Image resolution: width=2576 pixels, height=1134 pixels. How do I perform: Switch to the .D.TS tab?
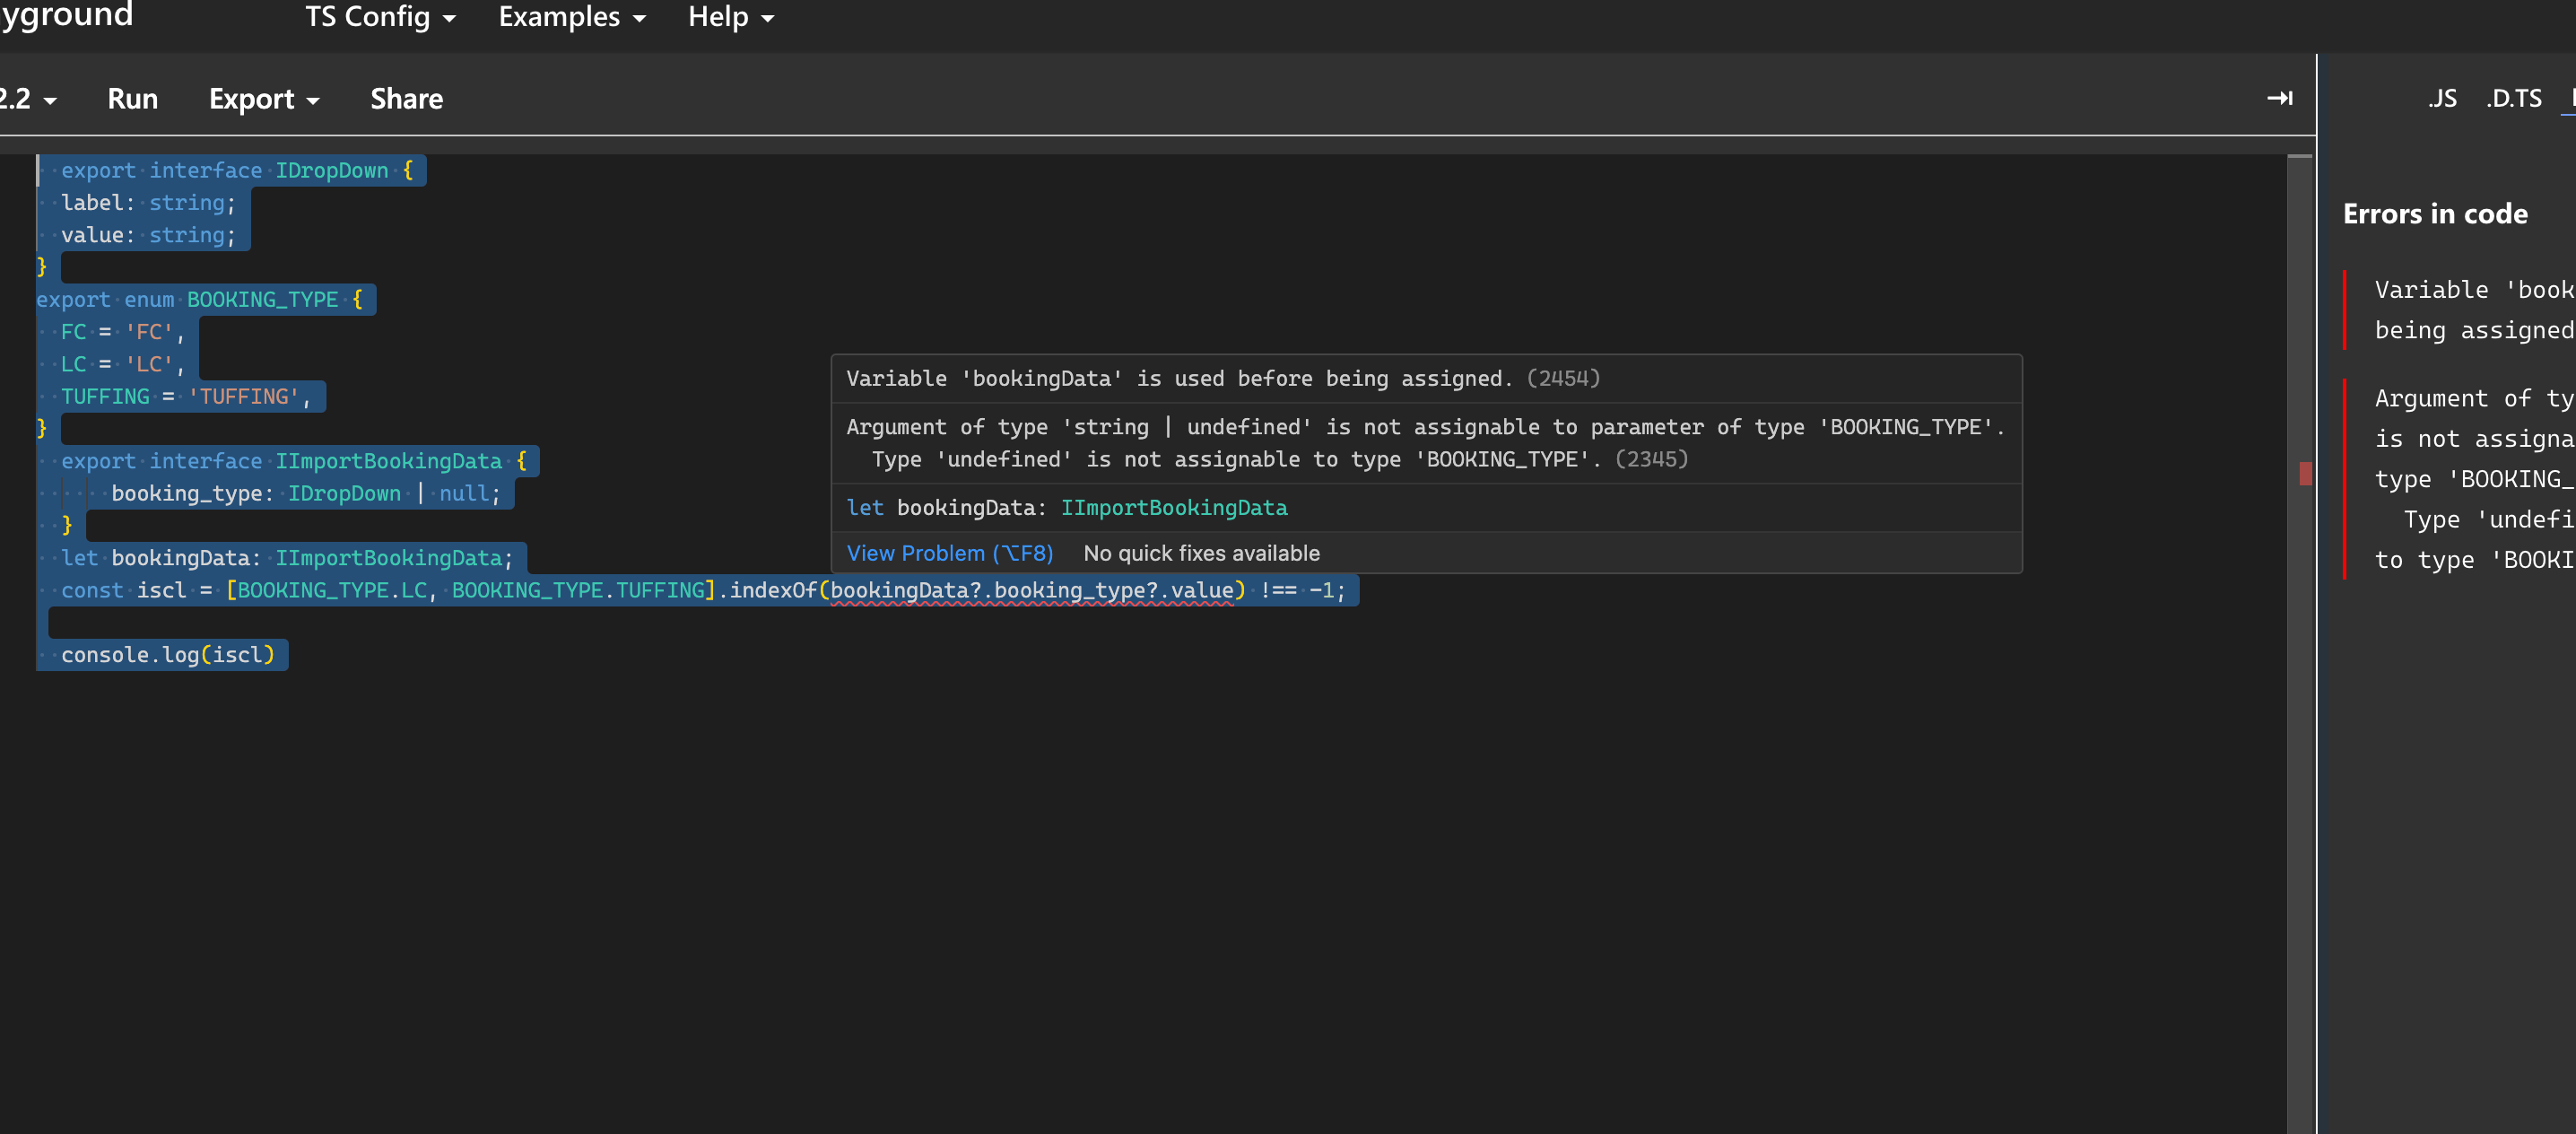click(x=2513, y=99)
